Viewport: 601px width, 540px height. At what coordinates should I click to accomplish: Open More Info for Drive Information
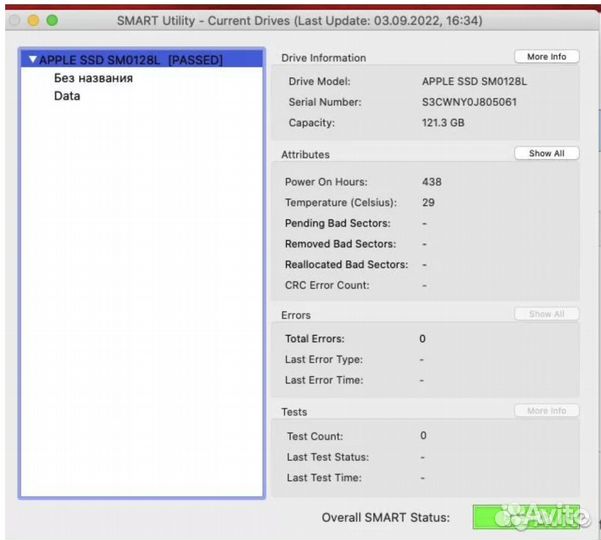tap(546, 57)
